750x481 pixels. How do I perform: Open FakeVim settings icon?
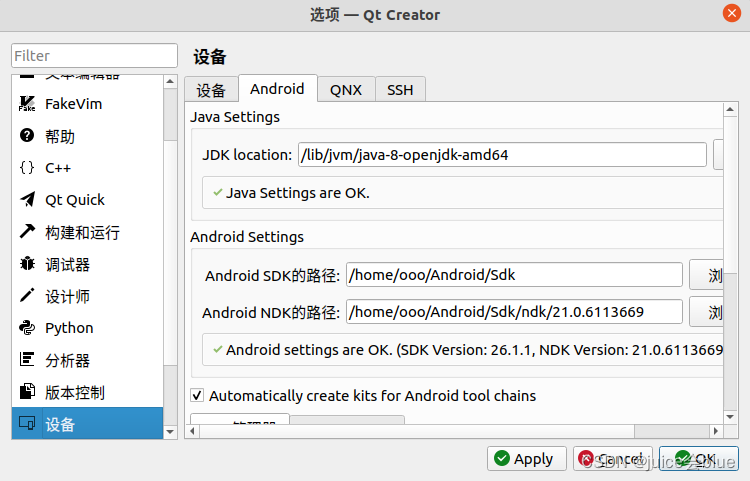(x=27, y=104)
